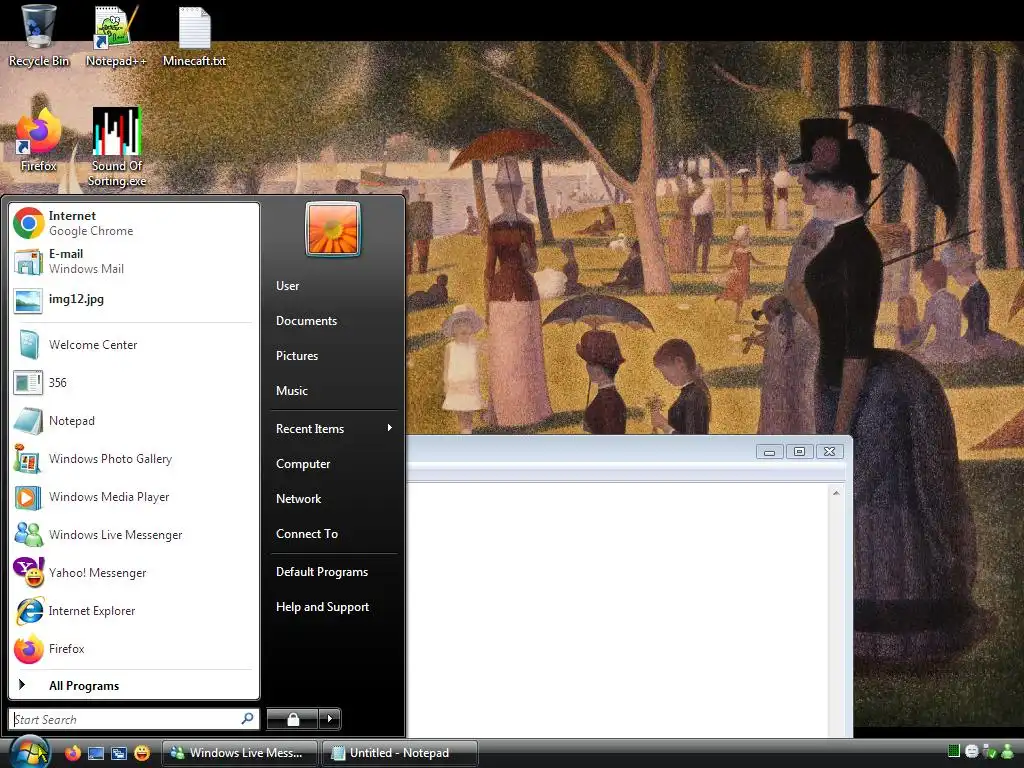Launch Firefox from Quick Launch bar
Image resolution: width=1024 pixels, height=768 pixels.
72,753
